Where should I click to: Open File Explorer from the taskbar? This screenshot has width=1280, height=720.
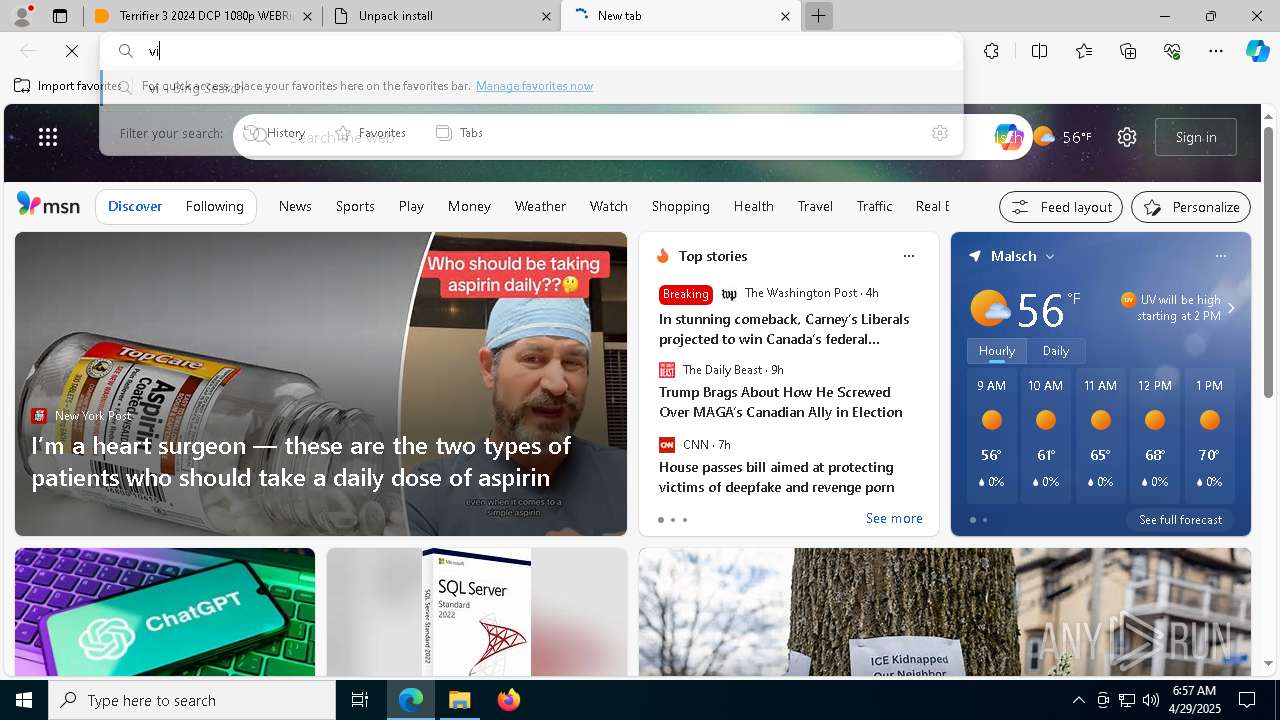(x=459, y=700)
